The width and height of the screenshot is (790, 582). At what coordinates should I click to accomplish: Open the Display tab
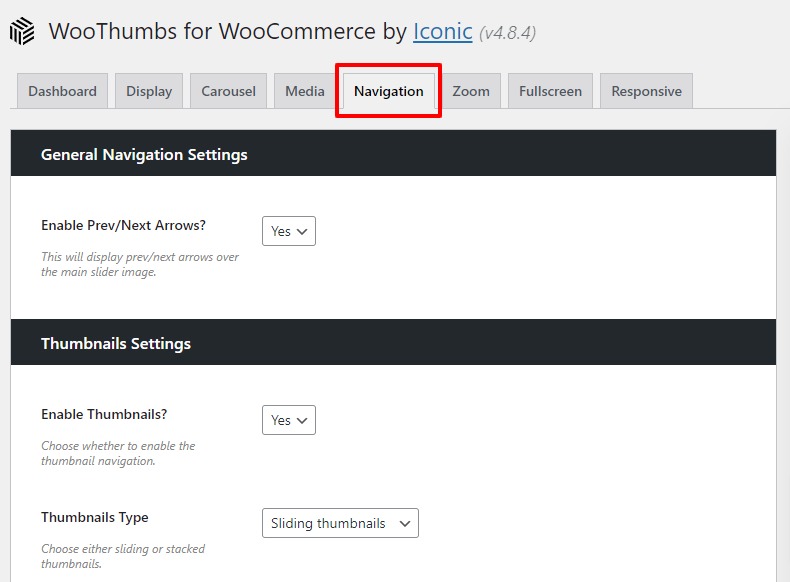149,91
